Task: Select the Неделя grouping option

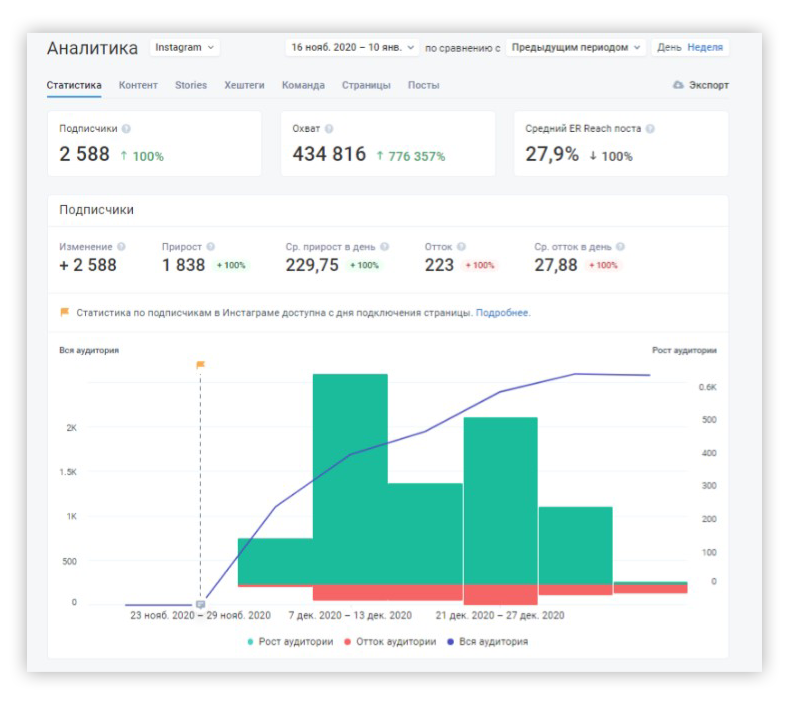Action: coord(705,47)
